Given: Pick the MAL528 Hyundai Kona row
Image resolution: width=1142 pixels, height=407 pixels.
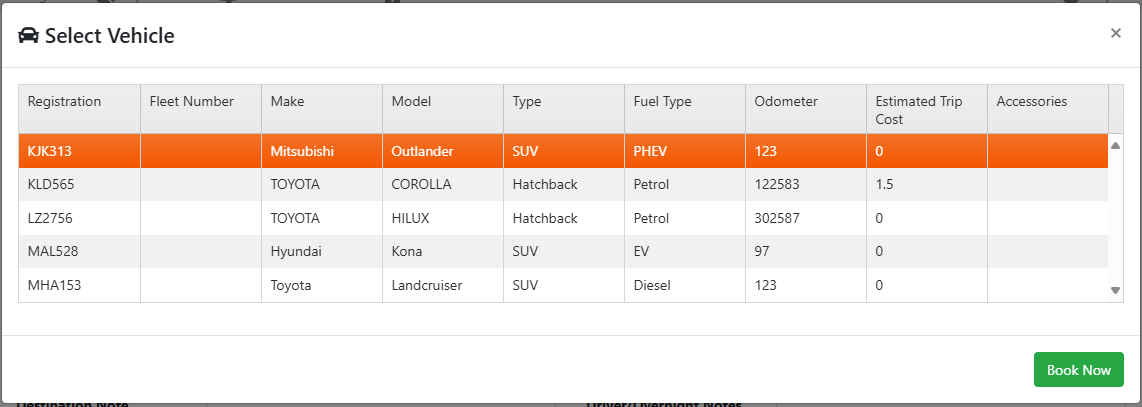Looking at the screenshot, I should click(563, 252).
